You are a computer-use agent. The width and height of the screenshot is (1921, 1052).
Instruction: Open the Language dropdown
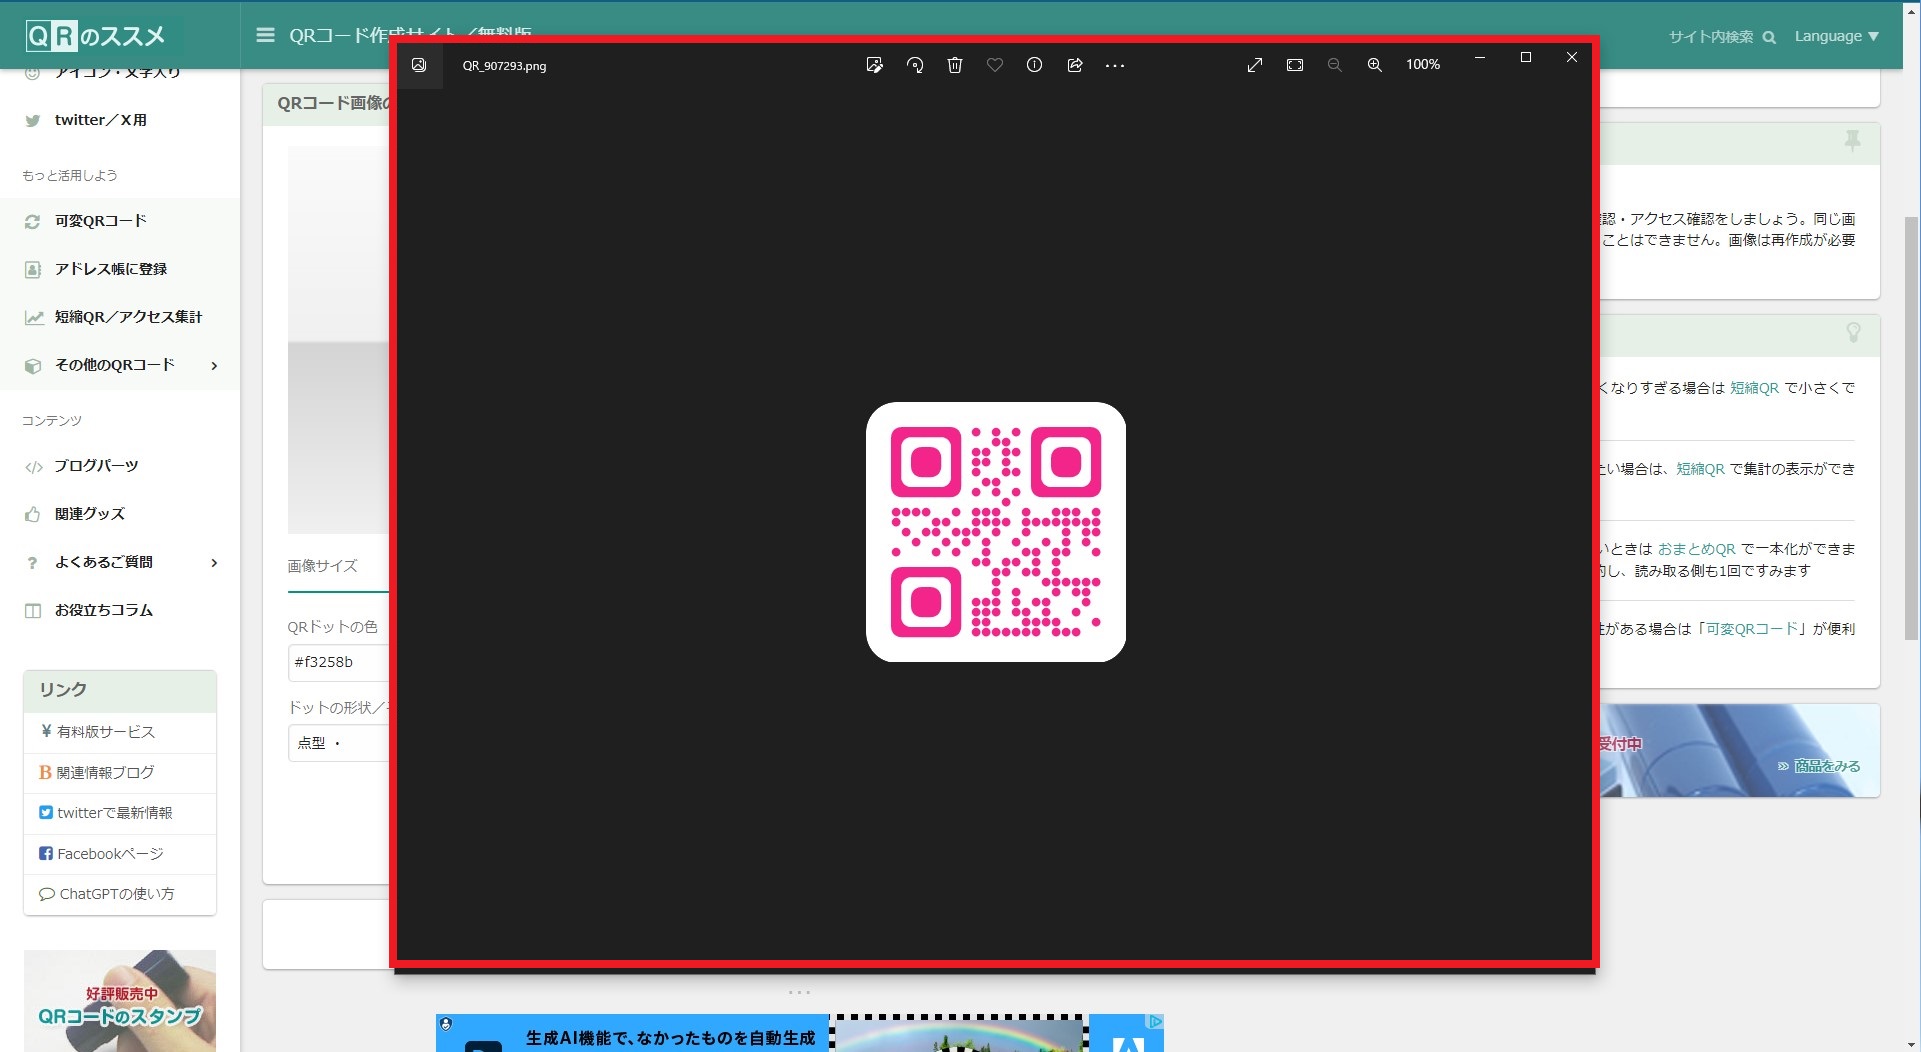pos(1836,36)
